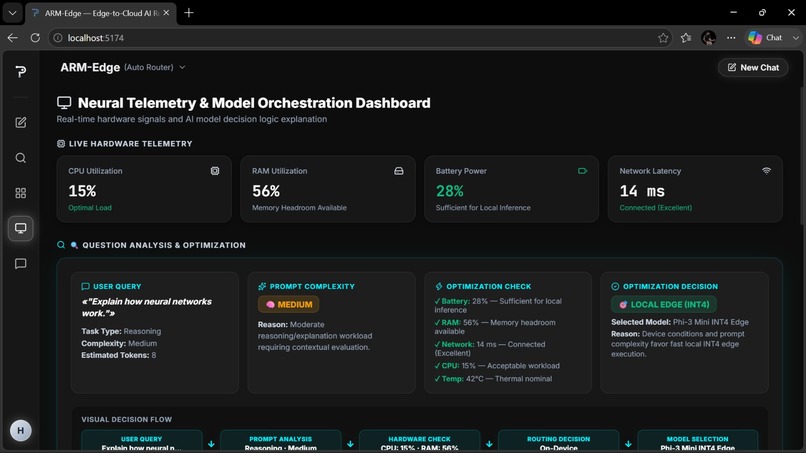The width and height of the screenshot is (806, 453).
Task: Open the search icon in sidebar
Action: [21, 158]
